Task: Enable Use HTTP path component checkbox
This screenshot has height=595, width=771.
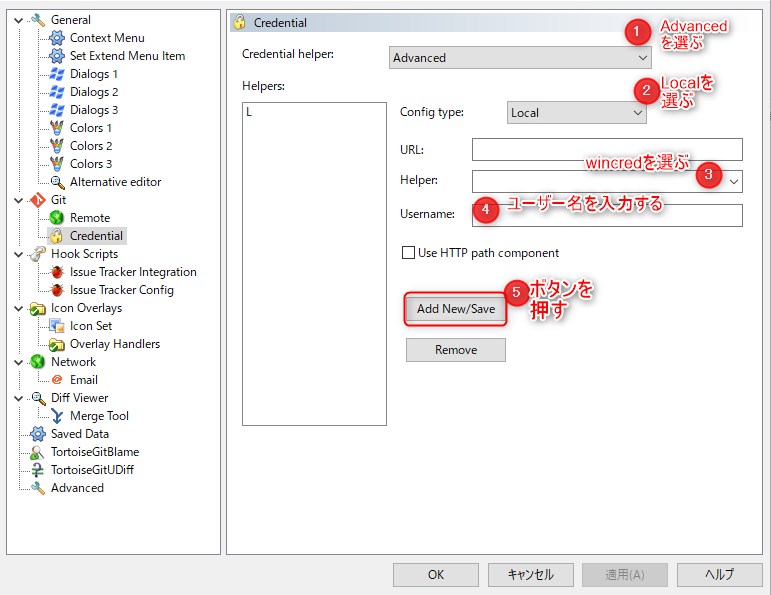Action: coord(408,253)
